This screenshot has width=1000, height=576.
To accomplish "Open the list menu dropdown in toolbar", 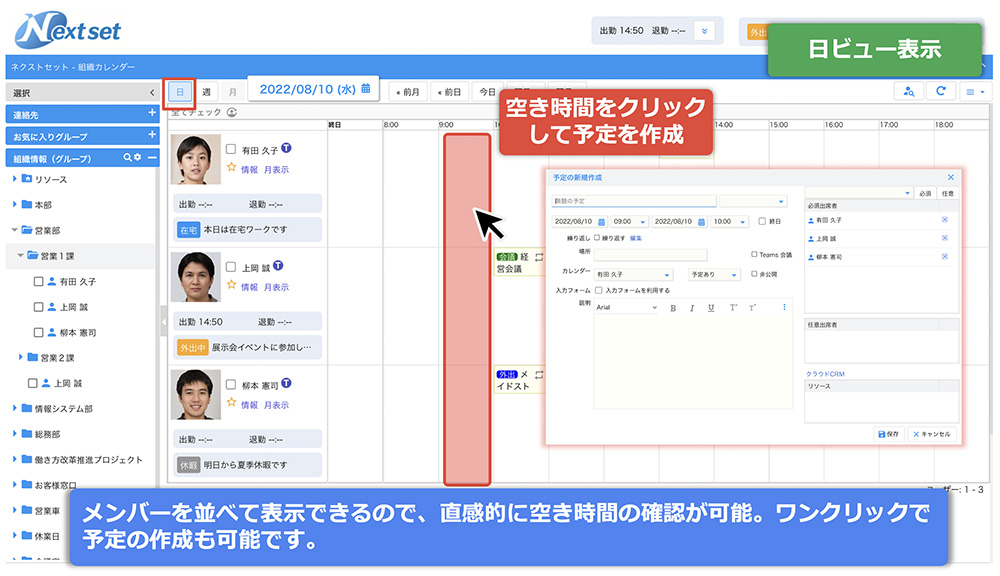I will click(975, 92).
